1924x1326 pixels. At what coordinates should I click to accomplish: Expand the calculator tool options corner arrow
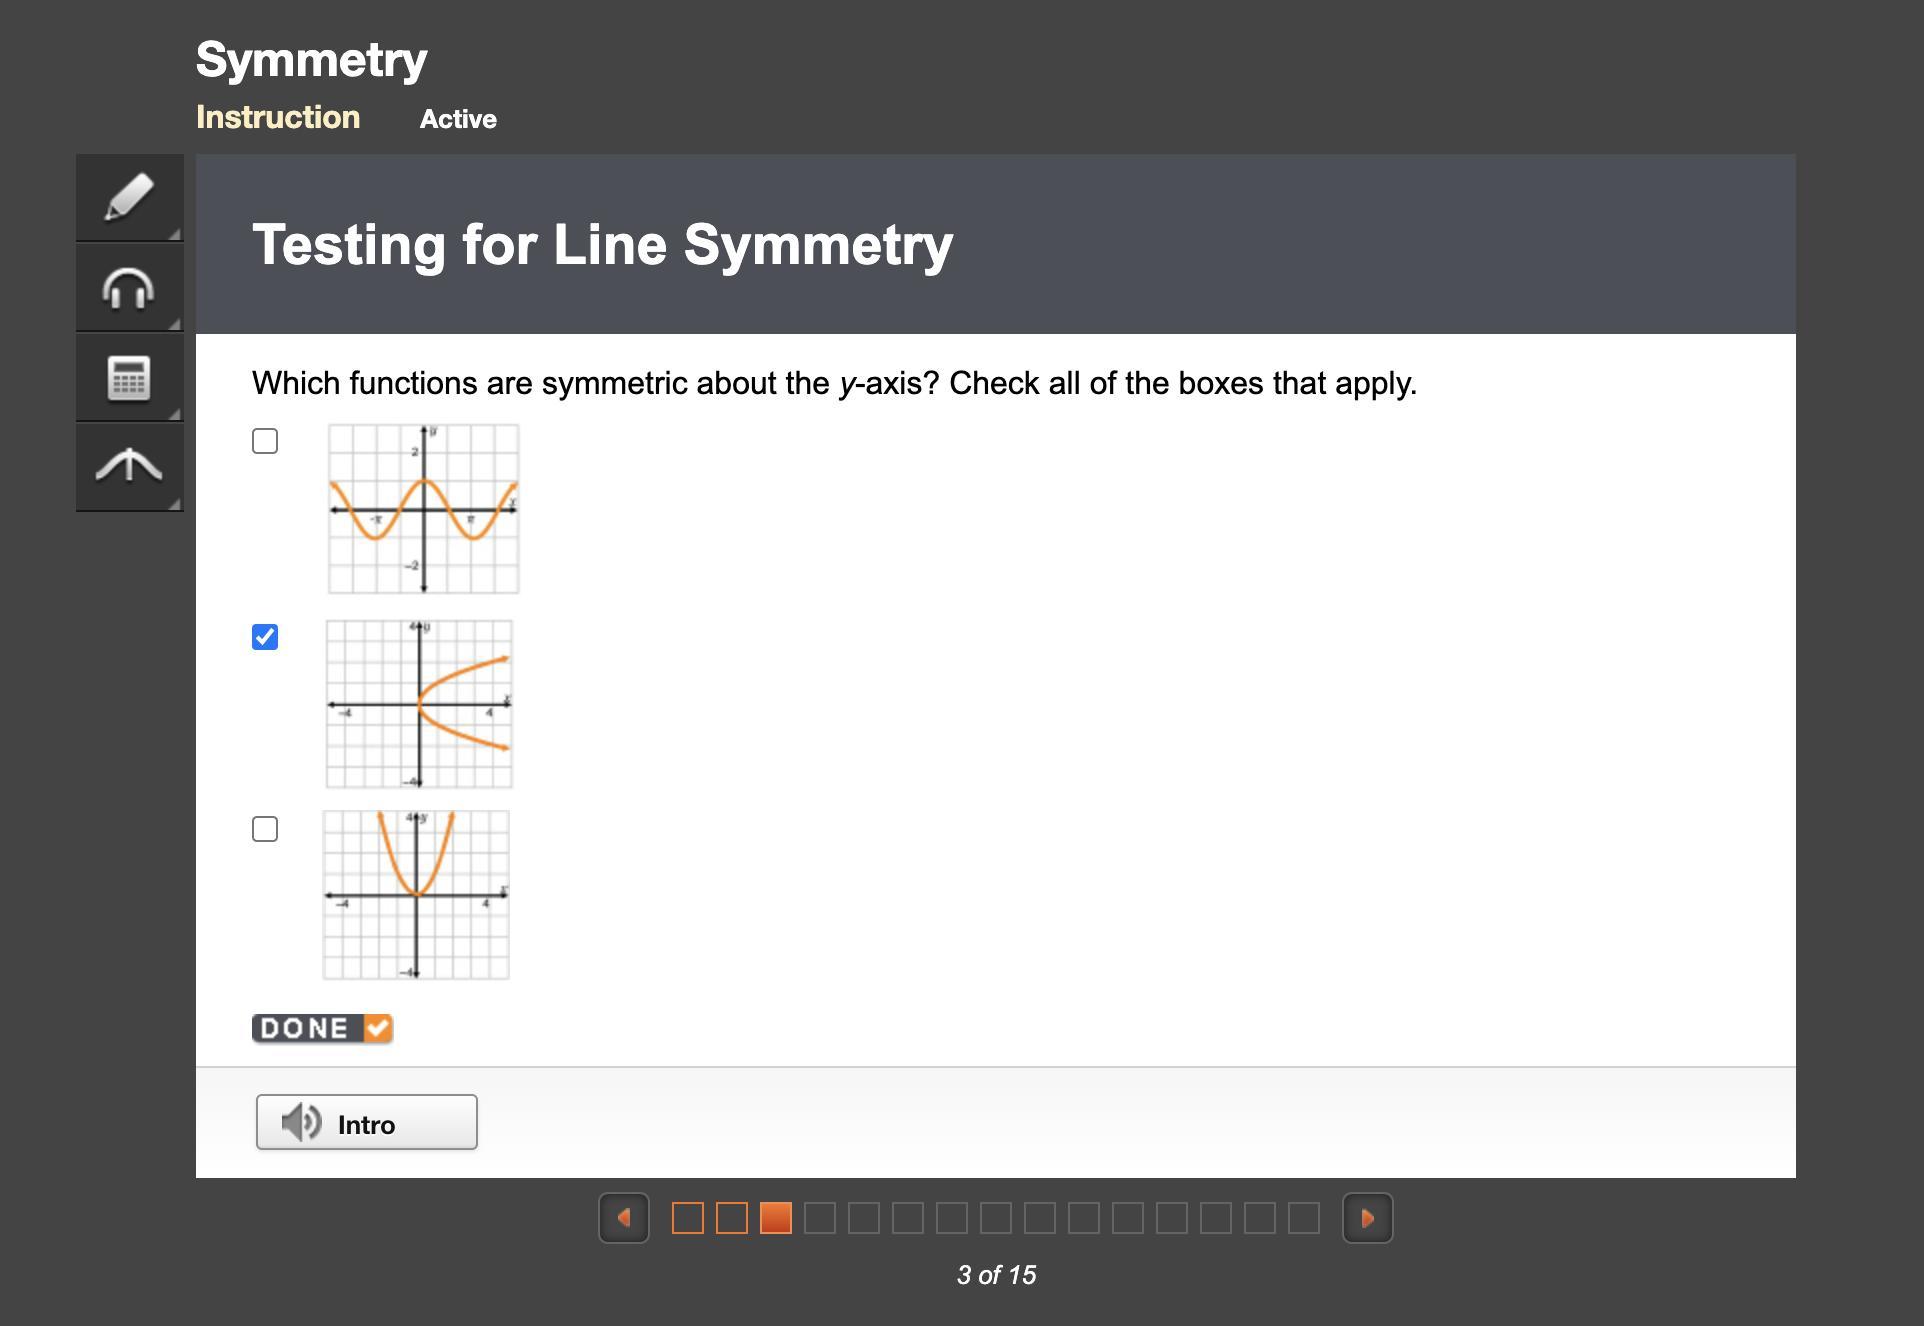pos(174,413)
